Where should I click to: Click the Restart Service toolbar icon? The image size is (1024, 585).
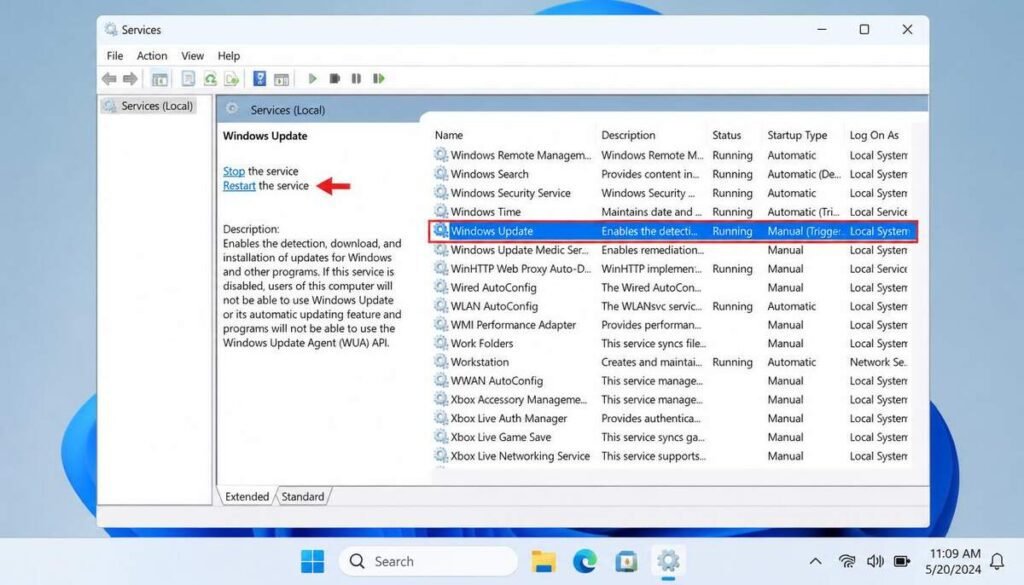pyautogui.click(x=379, y=79)
